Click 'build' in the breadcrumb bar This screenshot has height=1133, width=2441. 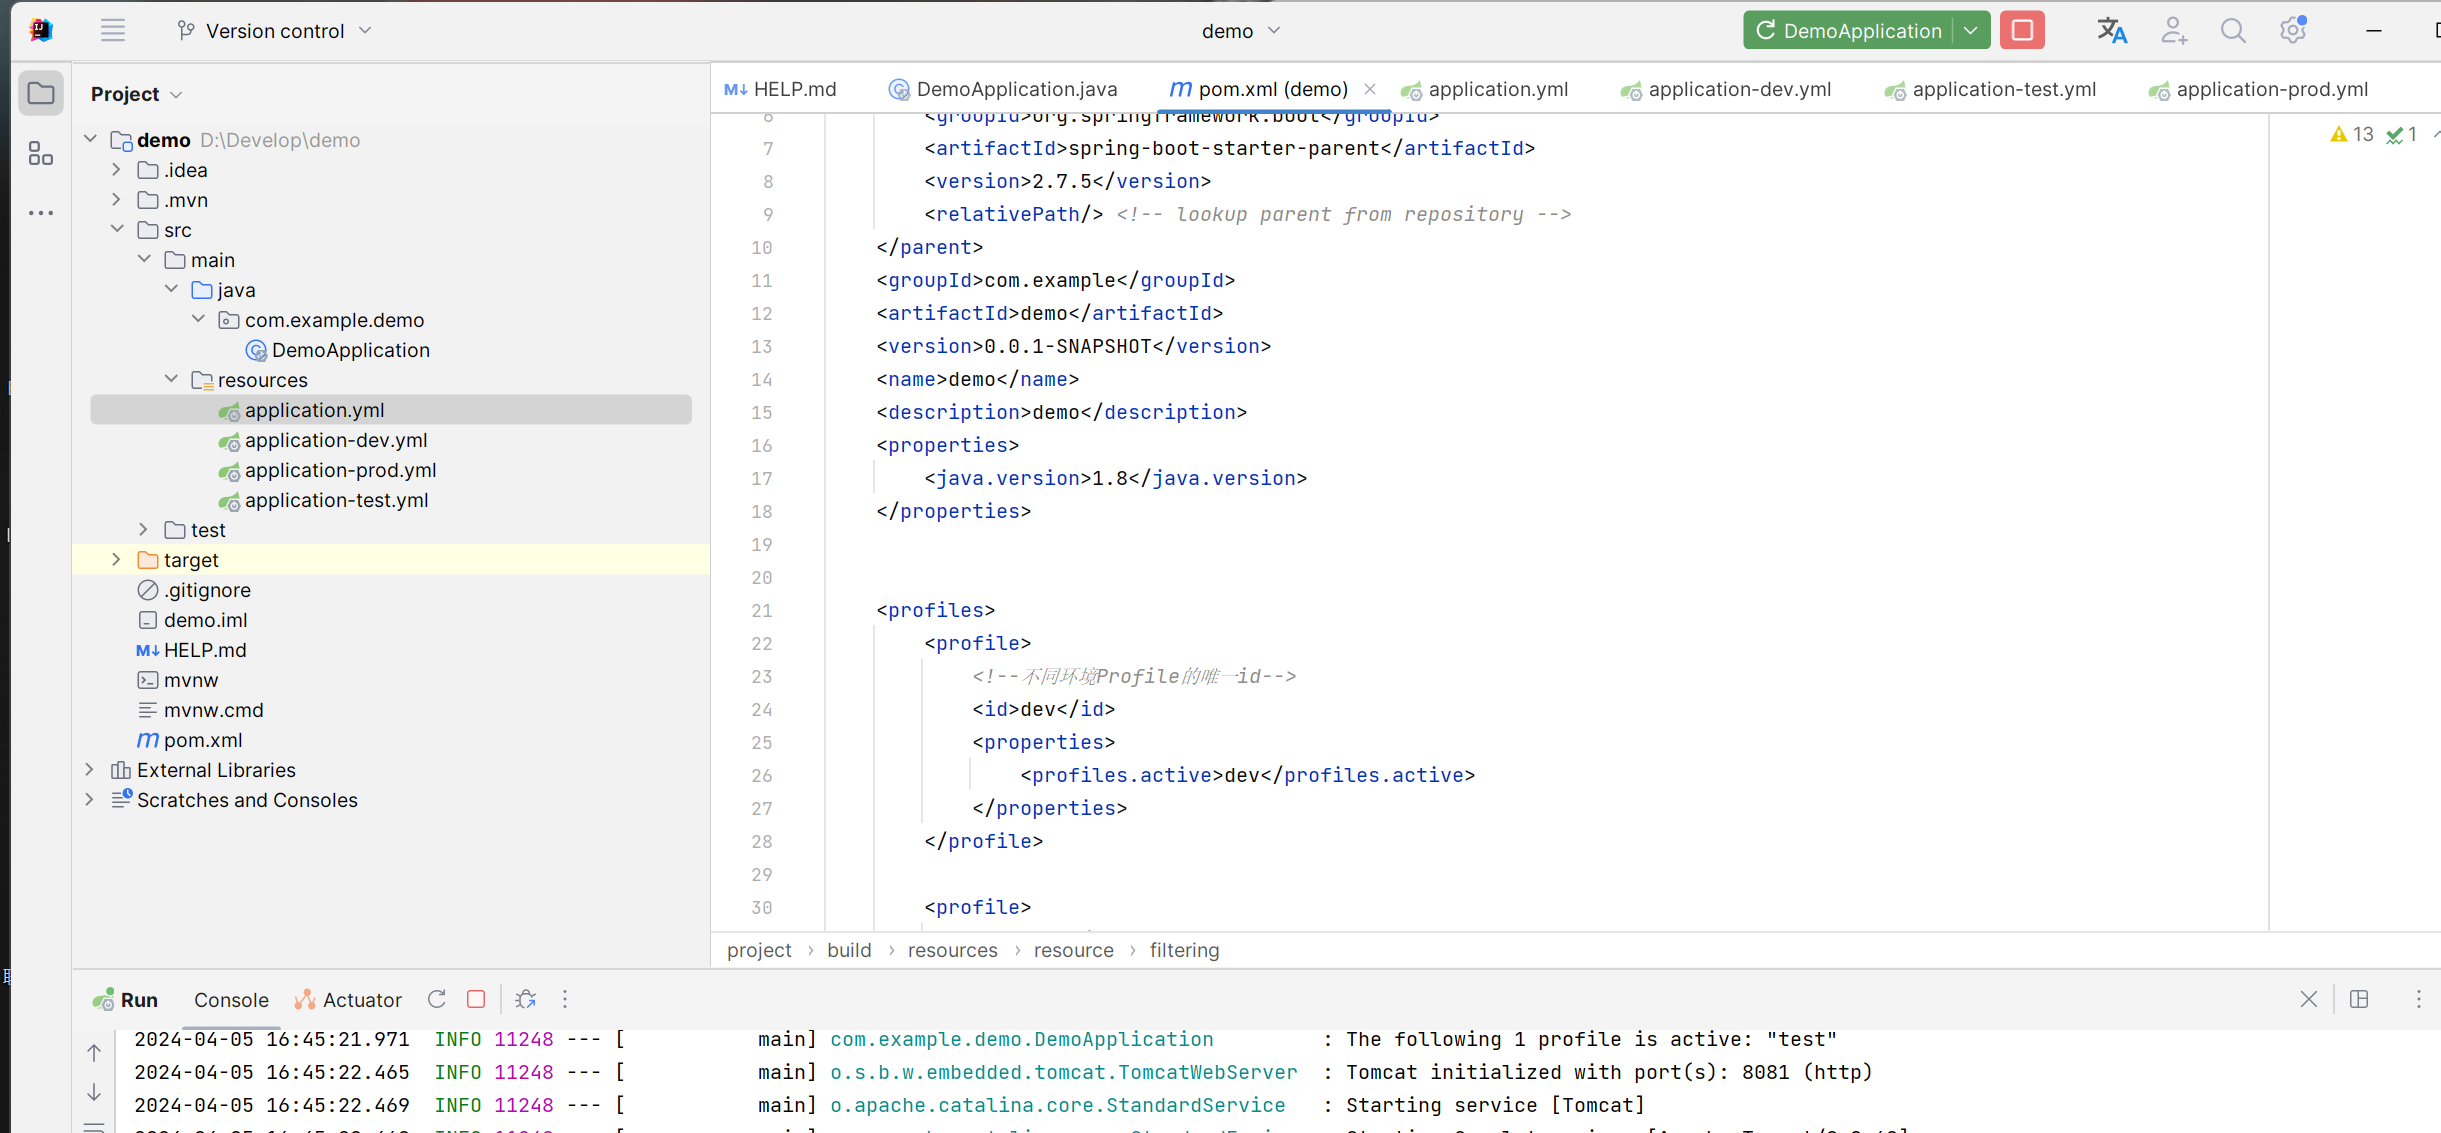[x=849, y=950]
